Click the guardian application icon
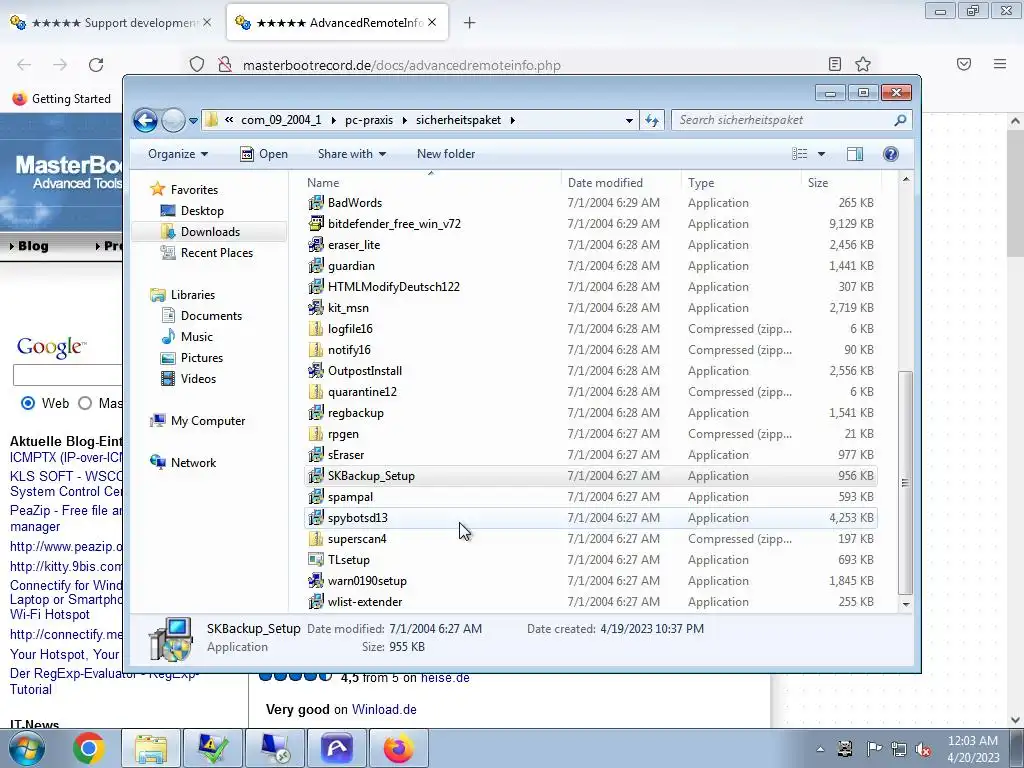The image size is (1024, 768). [x=316, y=266]
